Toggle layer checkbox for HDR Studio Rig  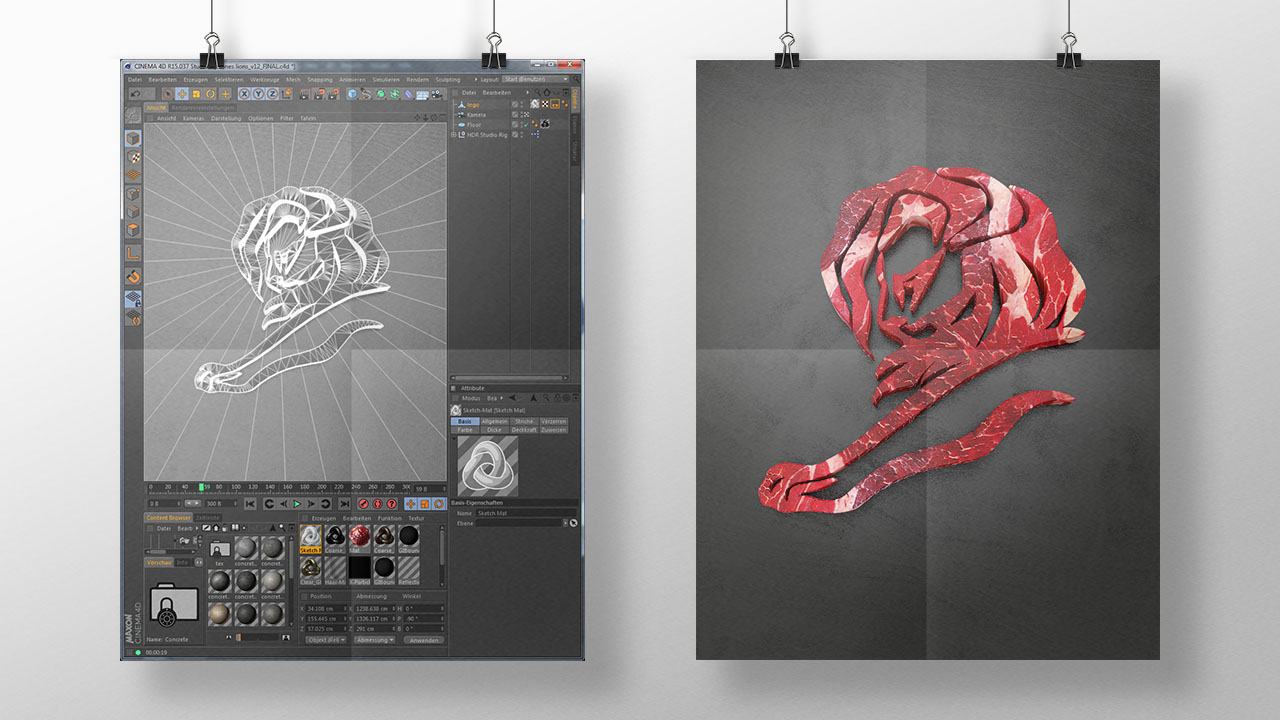click(x=514, y=135)
